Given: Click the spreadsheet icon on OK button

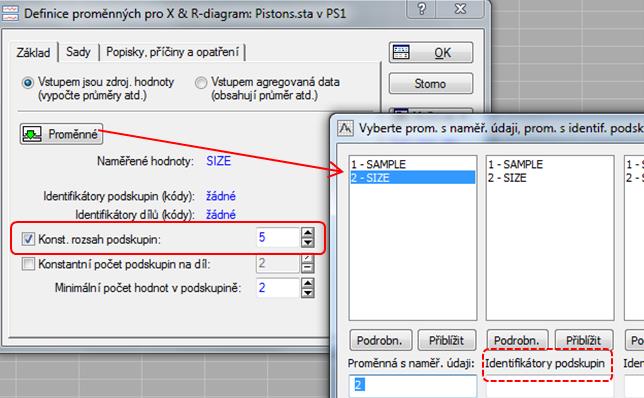Looking at the screenshot, I should [x=401, y=53].
